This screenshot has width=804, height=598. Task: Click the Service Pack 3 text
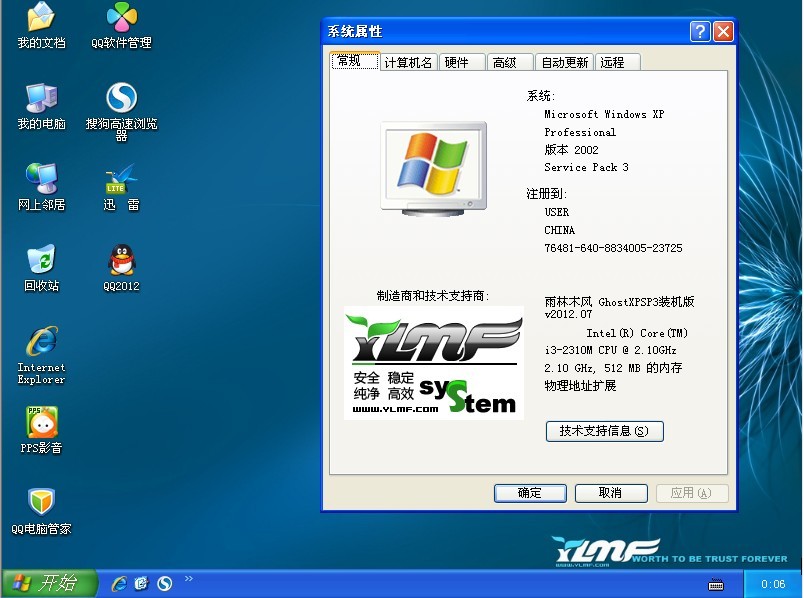(586, 167)
